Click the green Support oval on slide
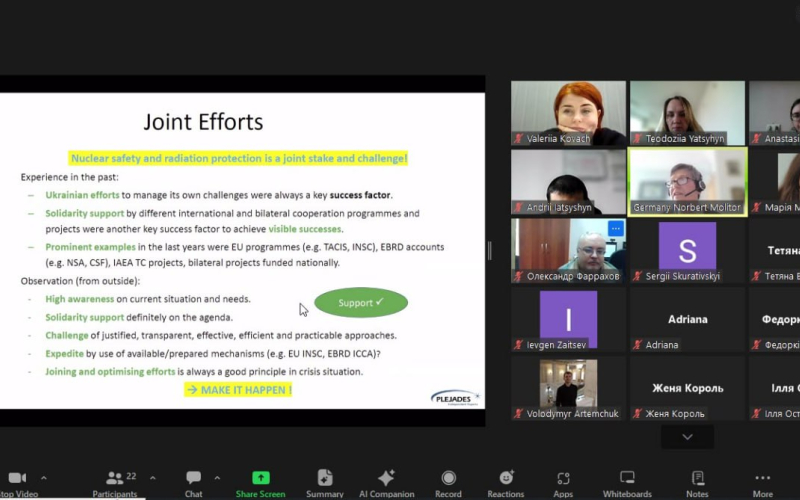The width and height of the screenshot is (800, 500). 361,303
